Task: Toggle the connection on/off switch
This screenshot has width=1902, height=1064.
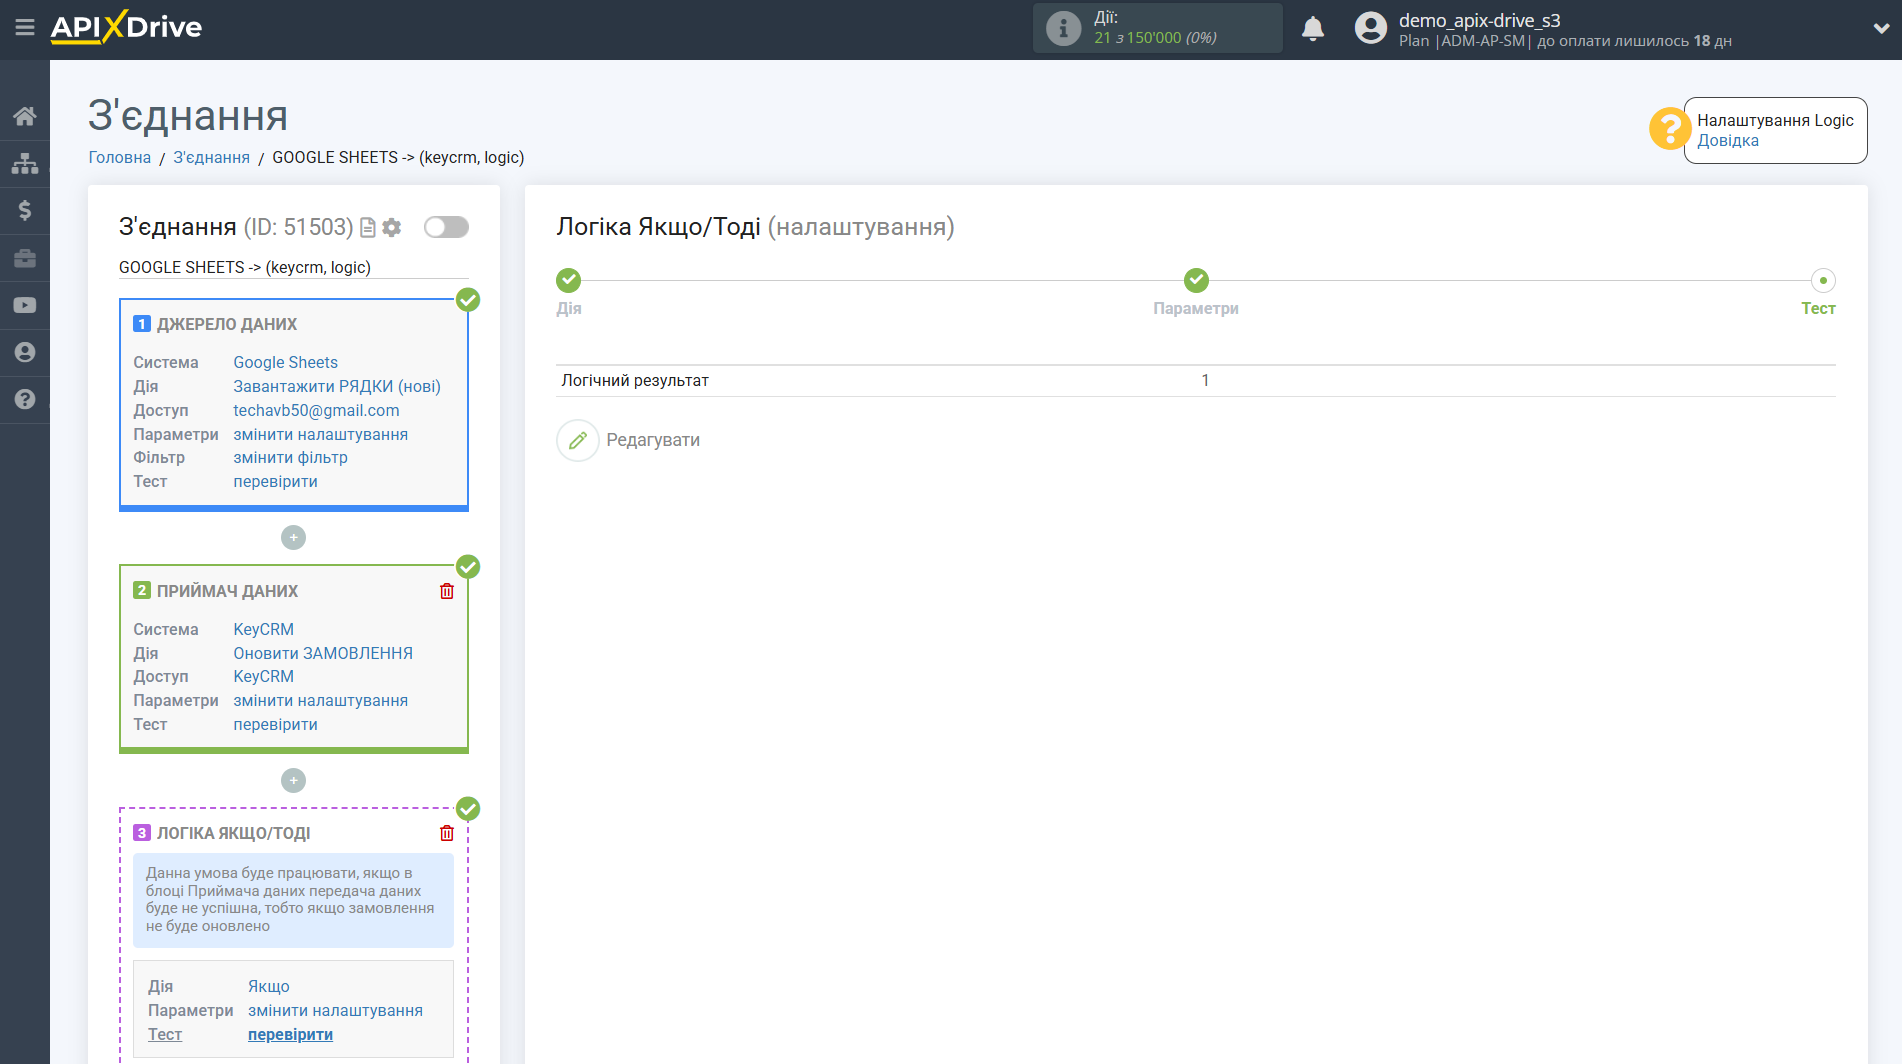Action: [x=446, y=227]
